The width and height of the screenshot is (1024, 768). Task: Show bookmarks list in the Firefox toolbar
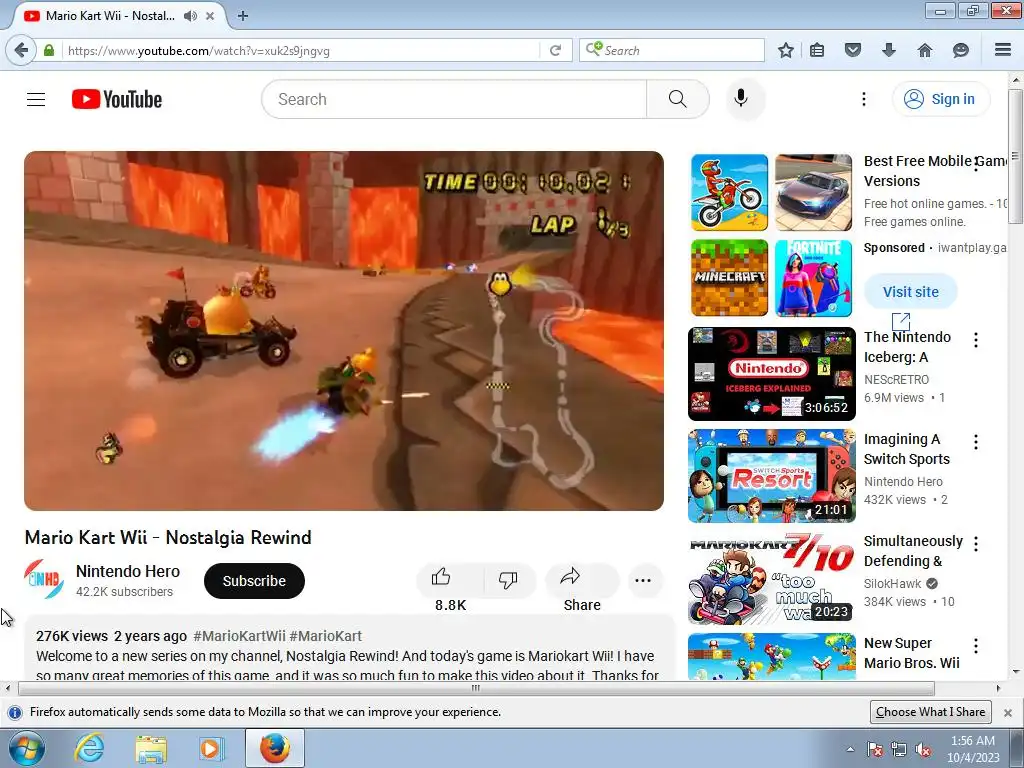point(817,50)
